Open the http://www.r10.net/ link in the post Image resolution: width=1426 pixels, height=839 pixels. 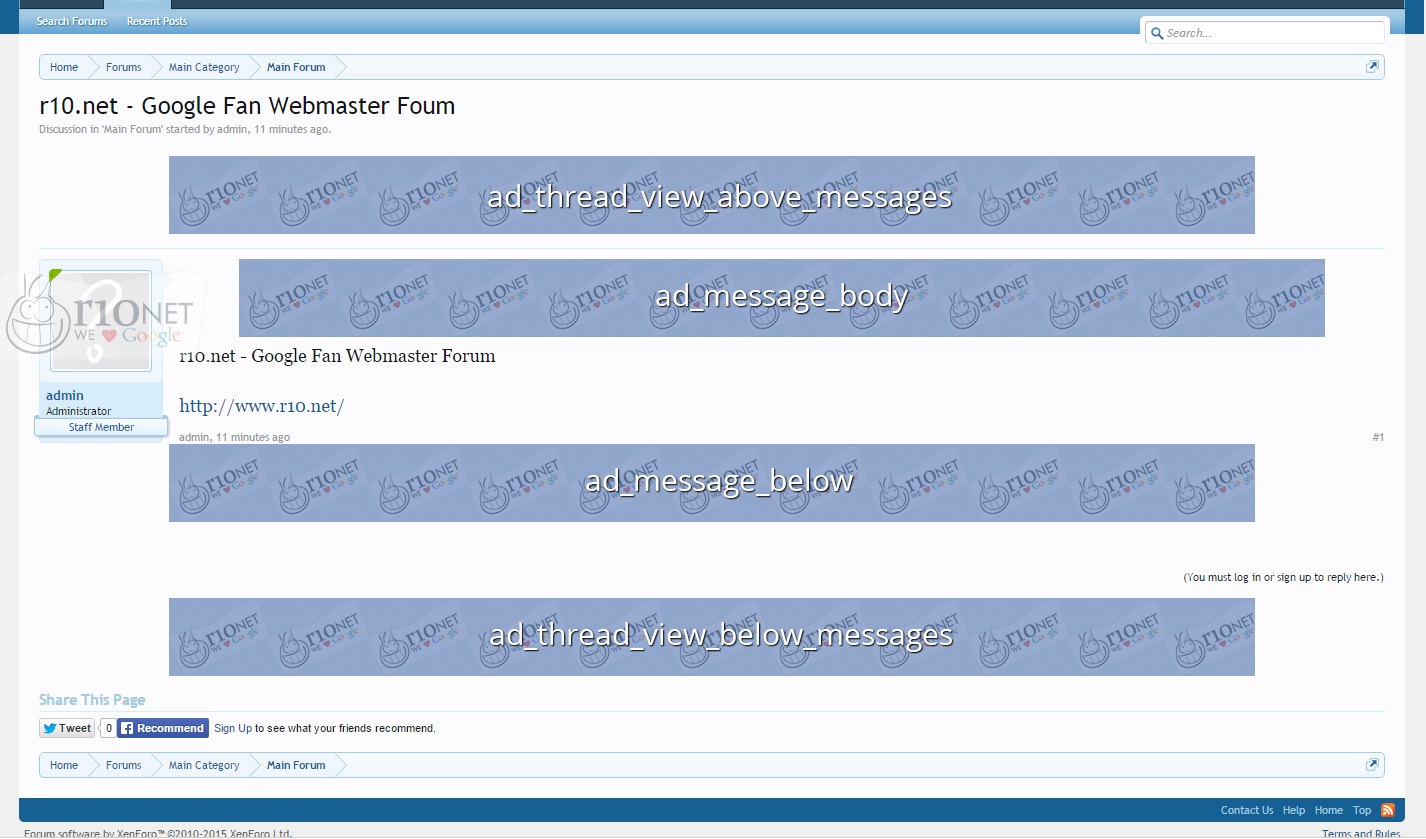(x=262, y=406)
